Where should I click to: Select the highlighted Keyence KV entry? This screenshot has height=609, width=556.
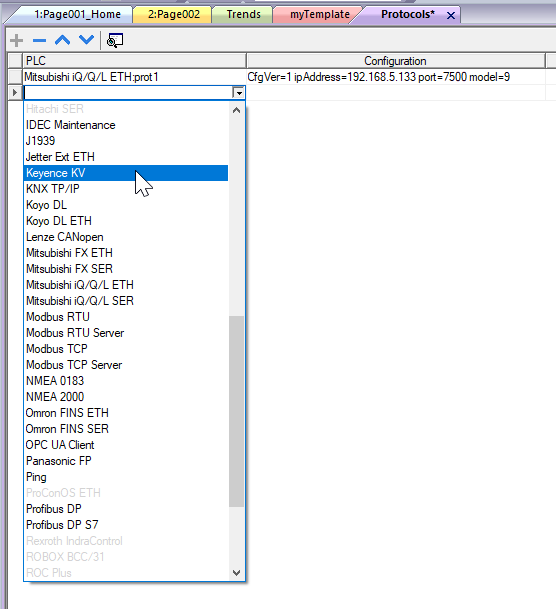coord(126,173)
